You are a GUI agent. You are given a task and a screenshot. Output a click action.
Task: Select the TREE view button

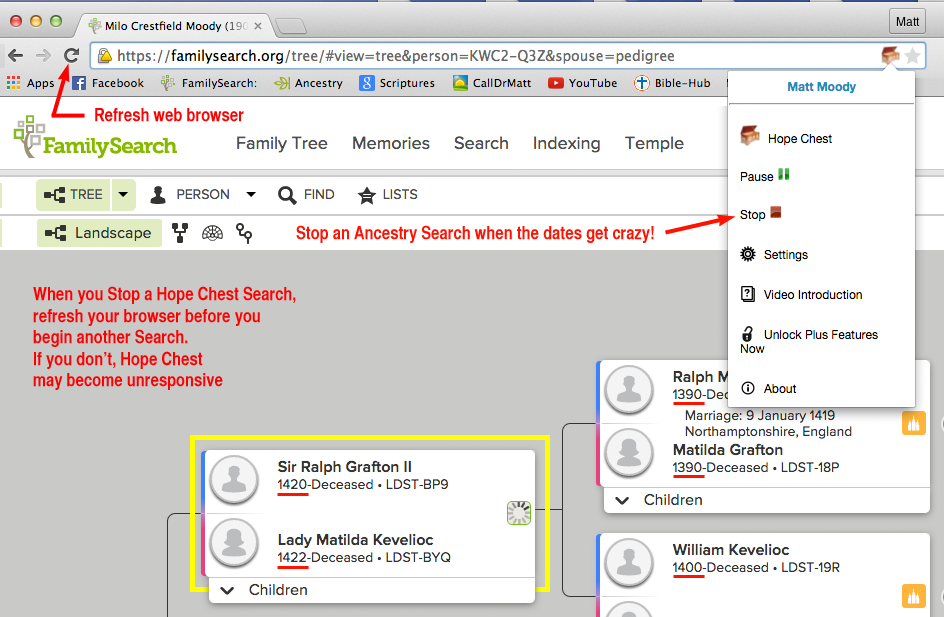click(73, 195)
